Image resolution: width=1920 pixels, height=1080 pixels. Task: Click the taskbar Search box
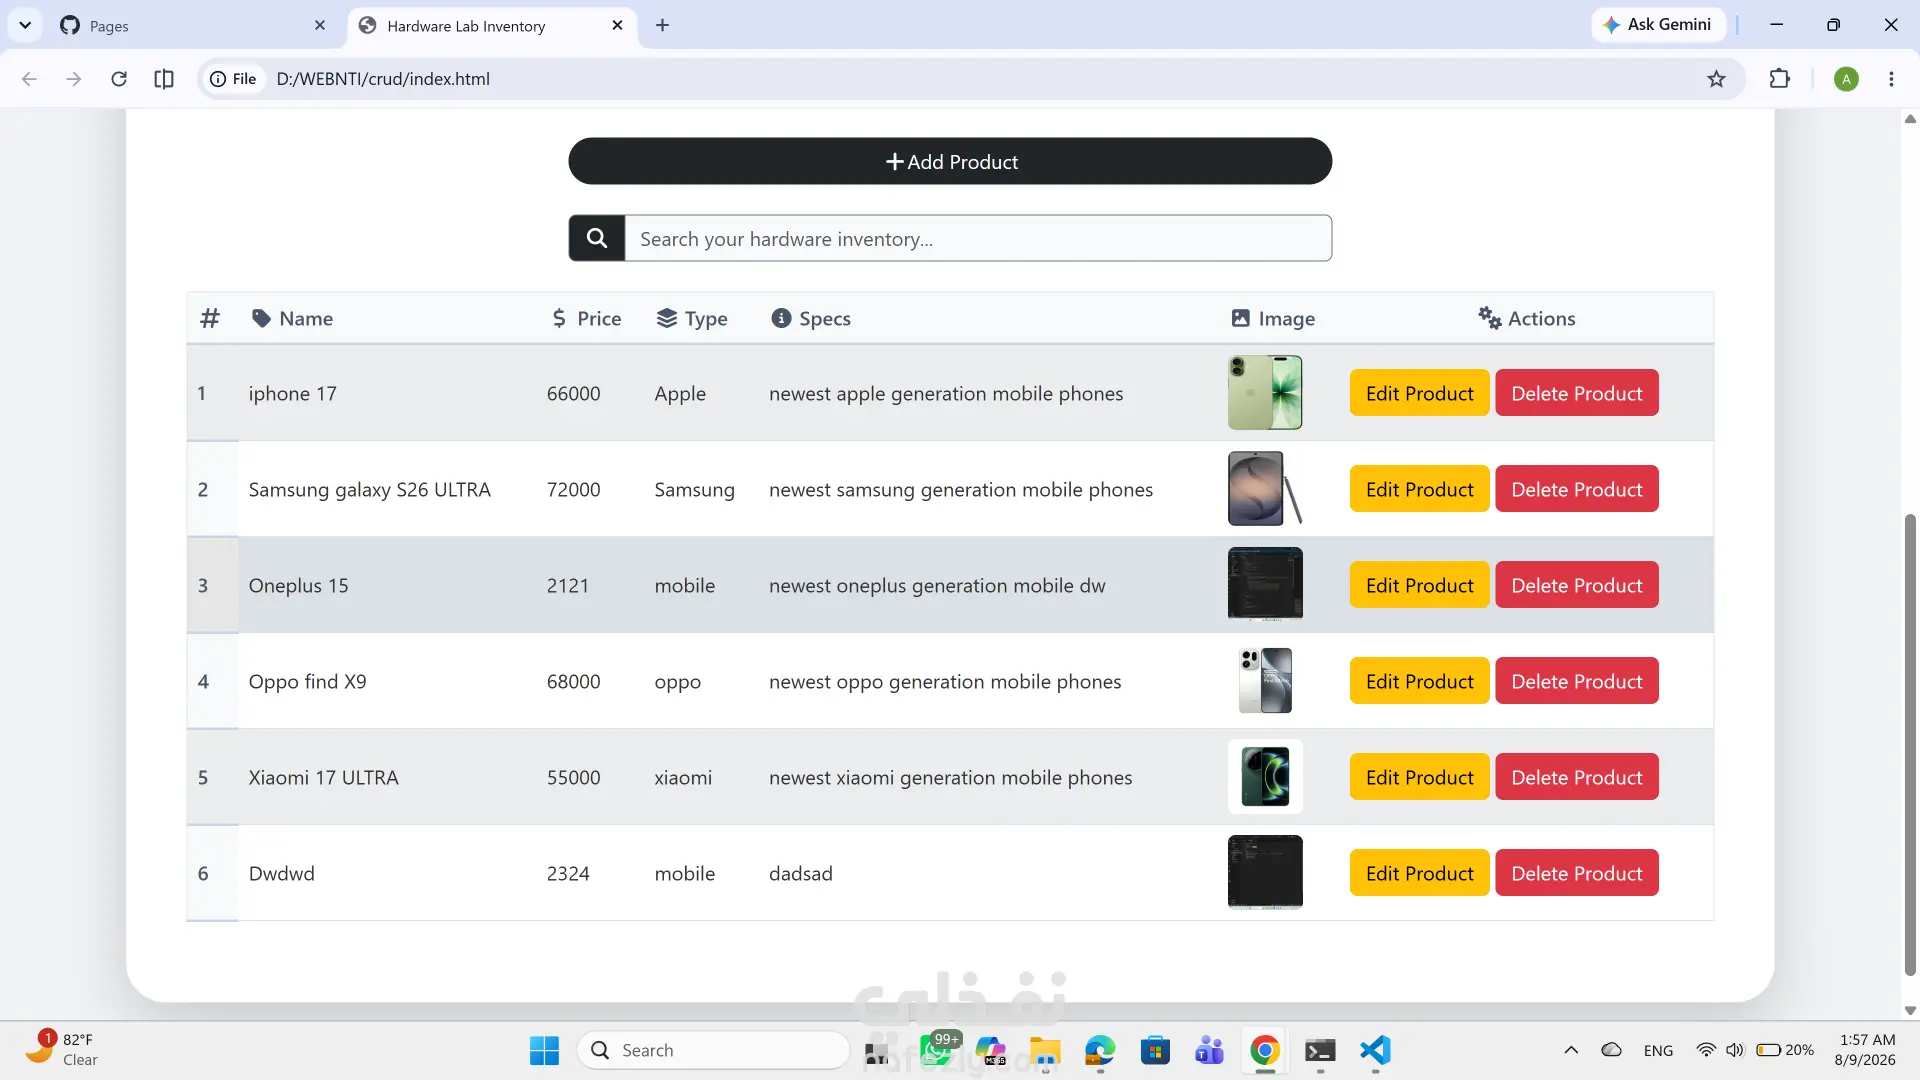point(713,1050)
